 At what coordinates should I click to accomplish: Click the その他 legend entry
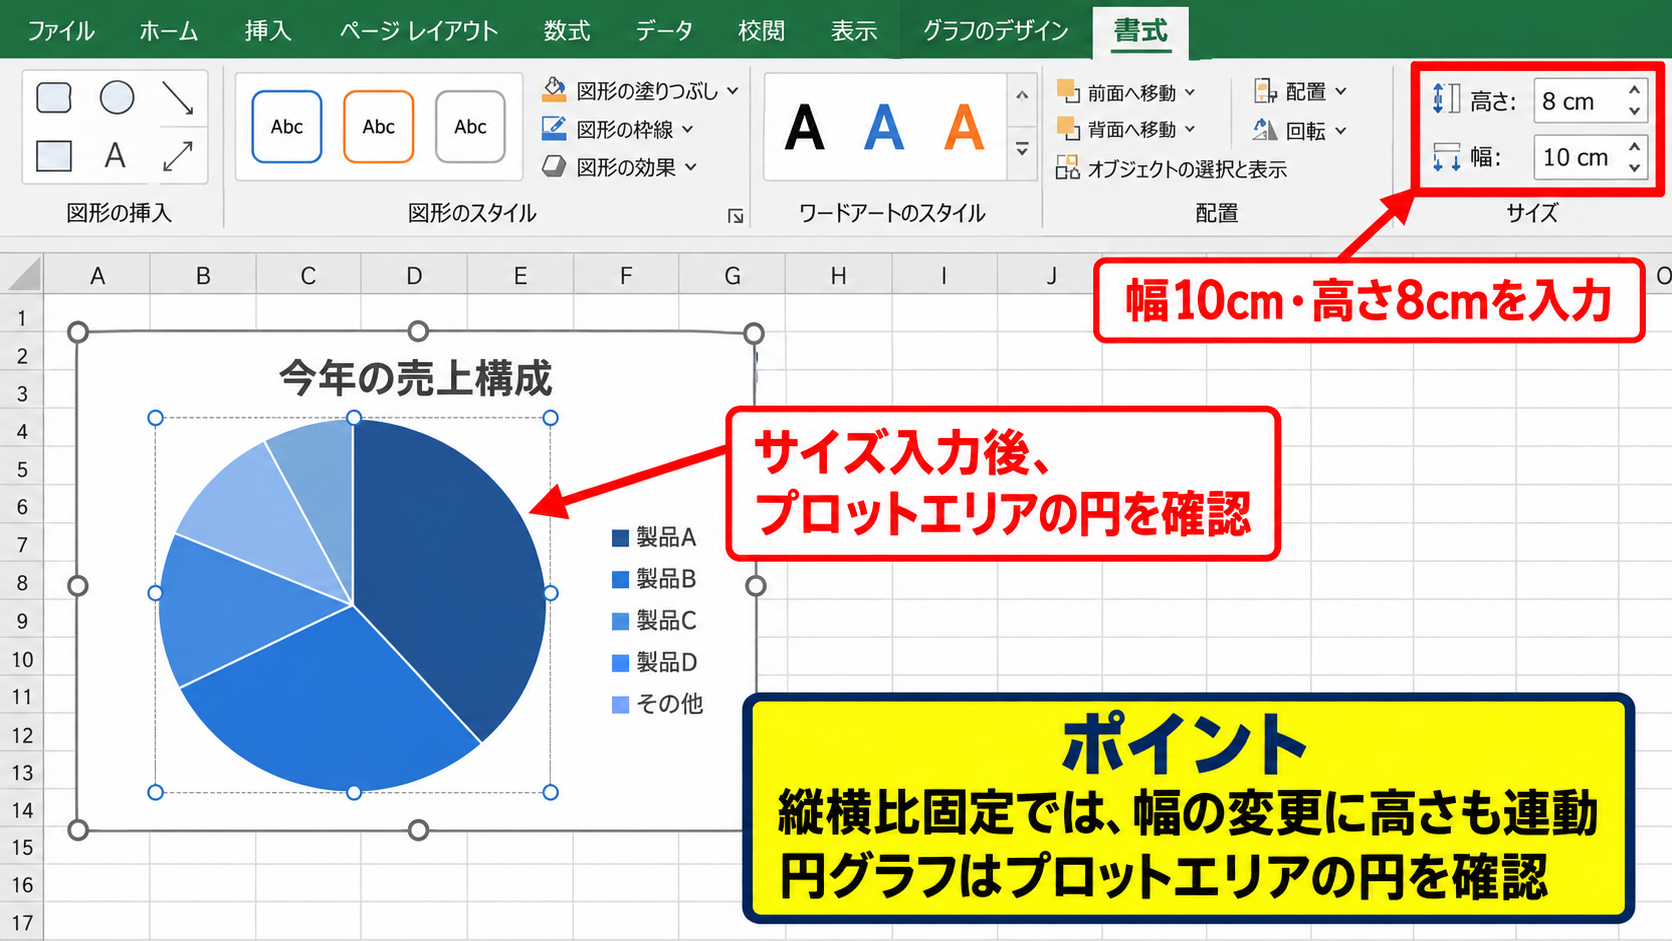coord(657,704)
